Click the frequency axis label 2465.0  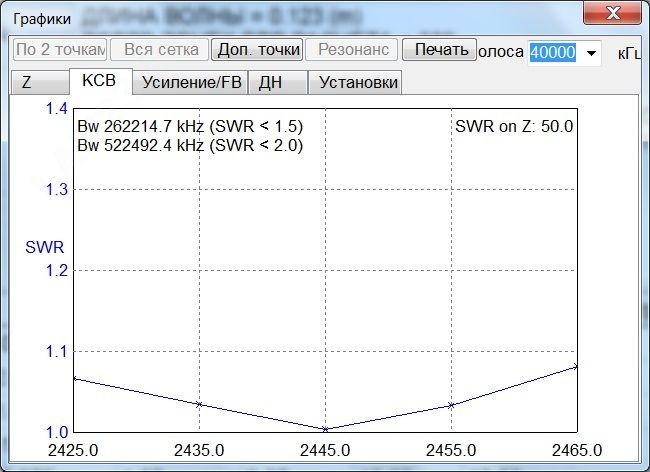tap(577, 450)
